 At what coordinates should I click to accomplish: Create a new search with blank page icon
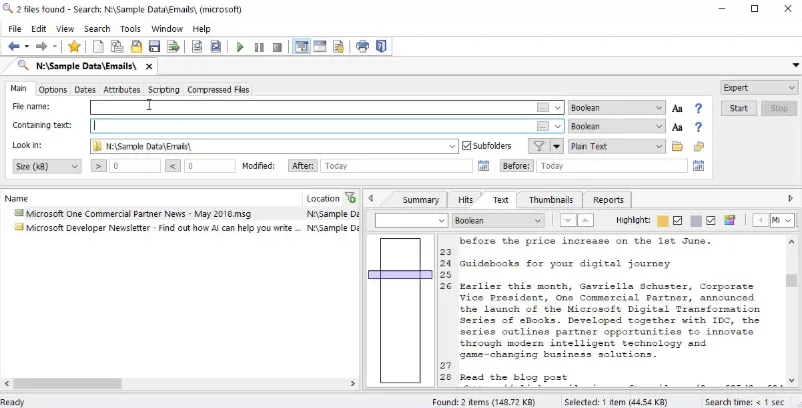(x=98, y=47)
